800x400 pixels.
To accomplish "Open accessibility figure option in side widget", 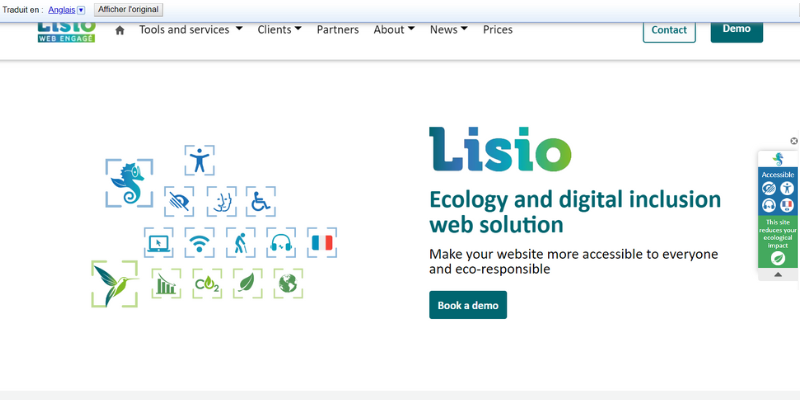I will (787, 188).
